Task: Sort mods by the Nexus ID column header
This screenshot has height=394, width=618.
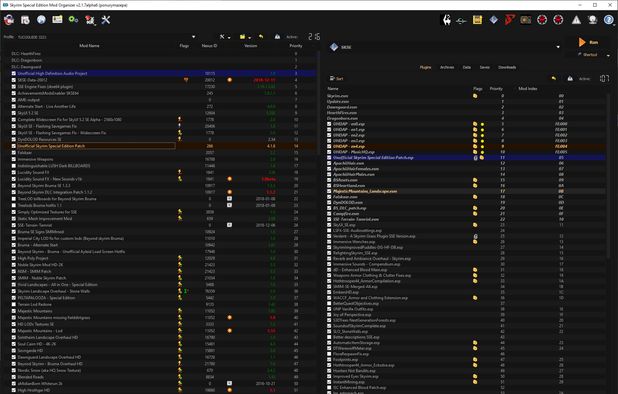Action: [x=210, y=46]
